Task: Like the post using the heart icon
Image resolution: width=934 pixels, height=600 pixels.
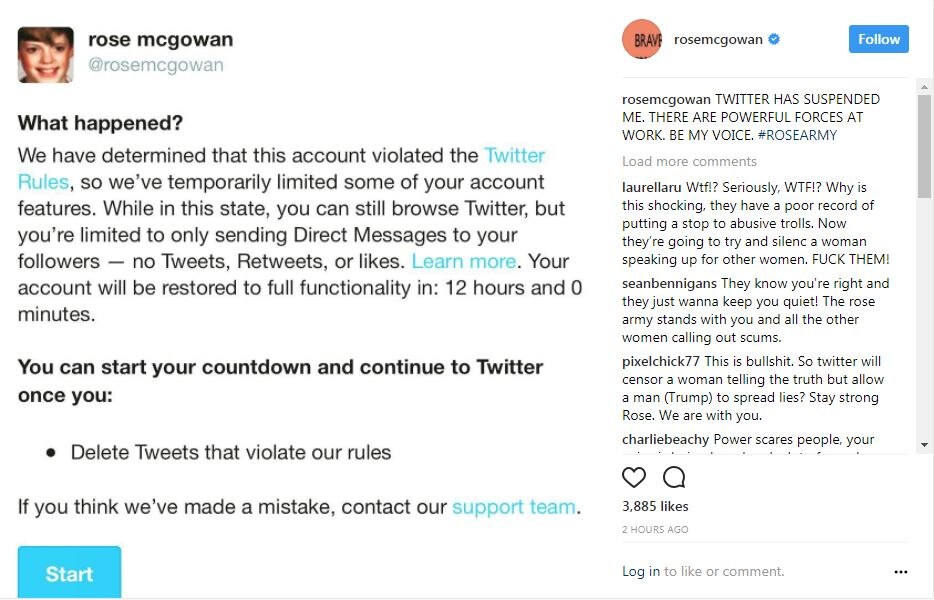Action: pyautogui.click(x=634, y=477)
